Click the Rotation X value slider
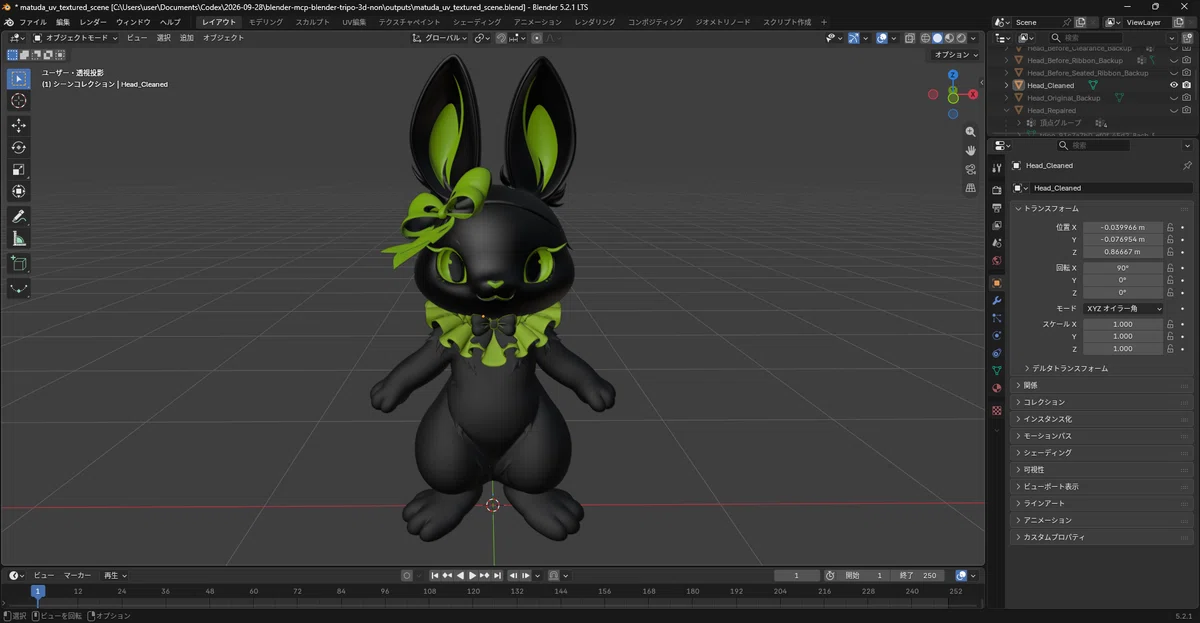Image resolution: width=1200 pixels, height=623 pixels. point(1123,268)
